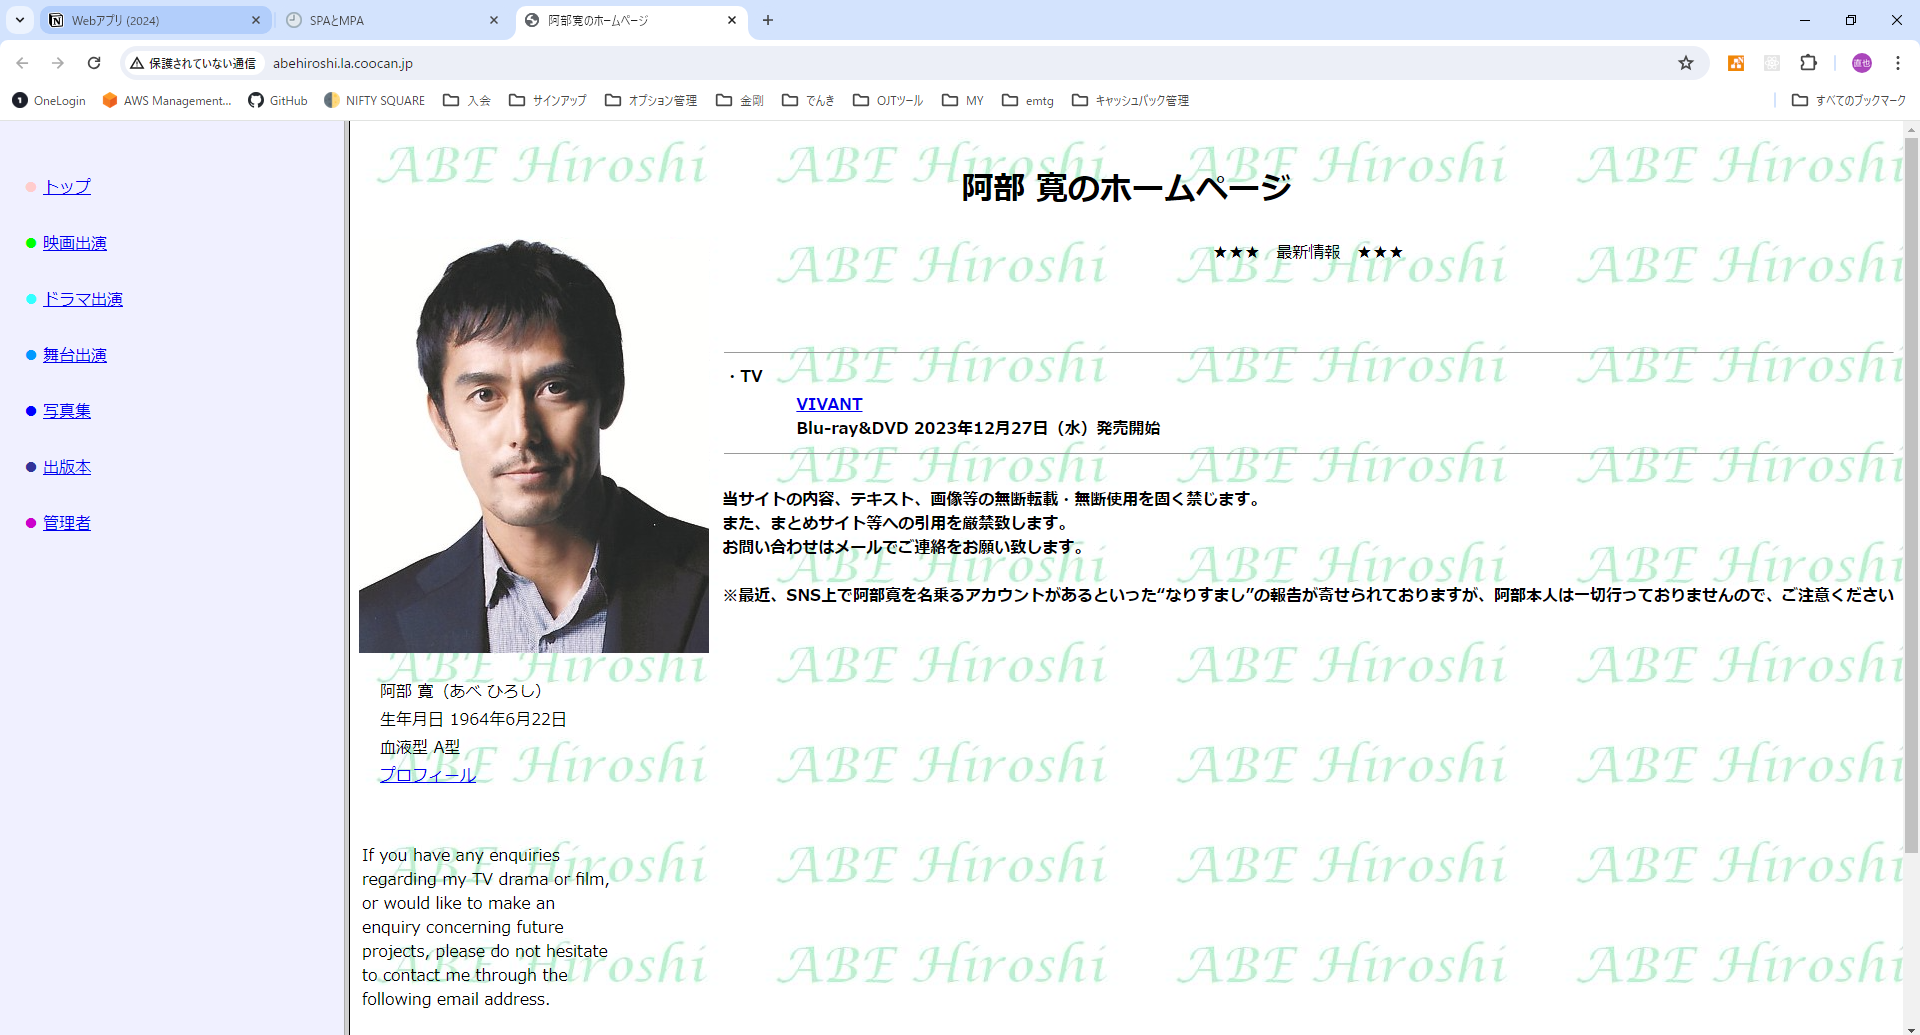Open the 金剛 bookmark folder

tap(740, 100)
